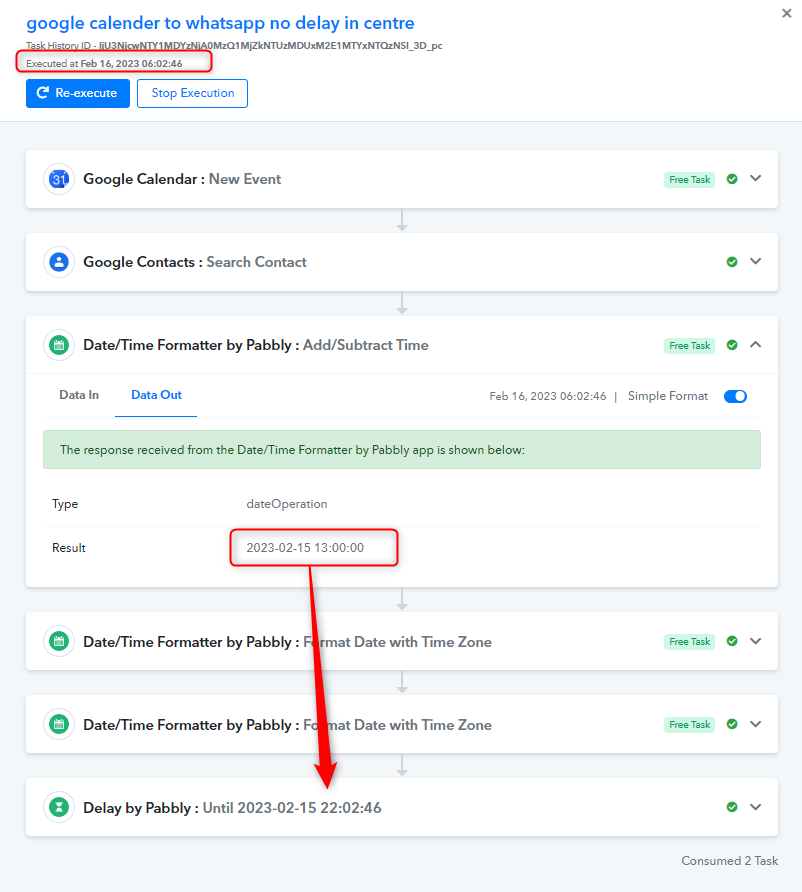
Task: Select the Data Out tab
Action: click(x=156, y=395)
